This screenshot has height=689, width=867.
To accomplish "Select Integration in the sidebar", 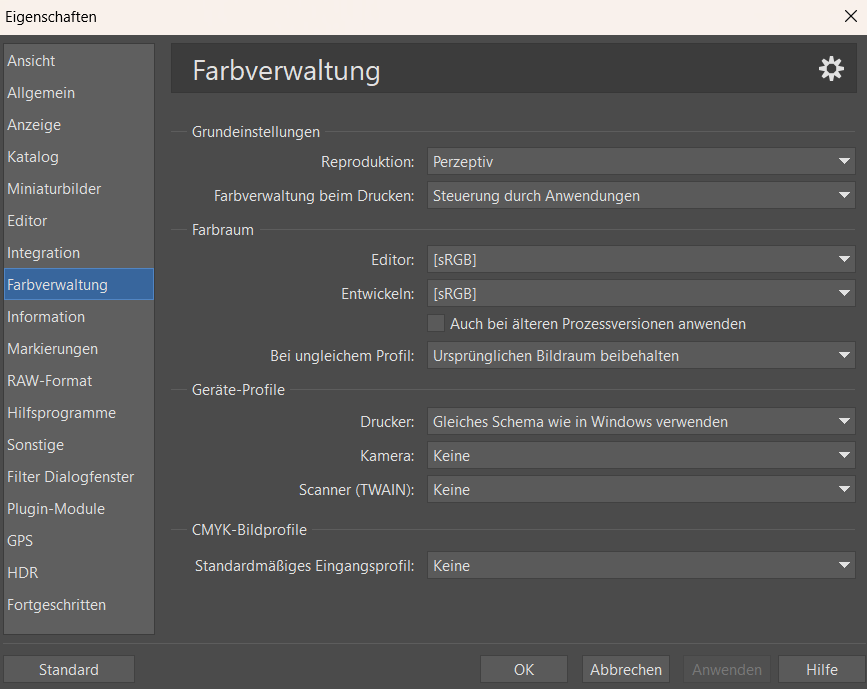I will 79,253.
